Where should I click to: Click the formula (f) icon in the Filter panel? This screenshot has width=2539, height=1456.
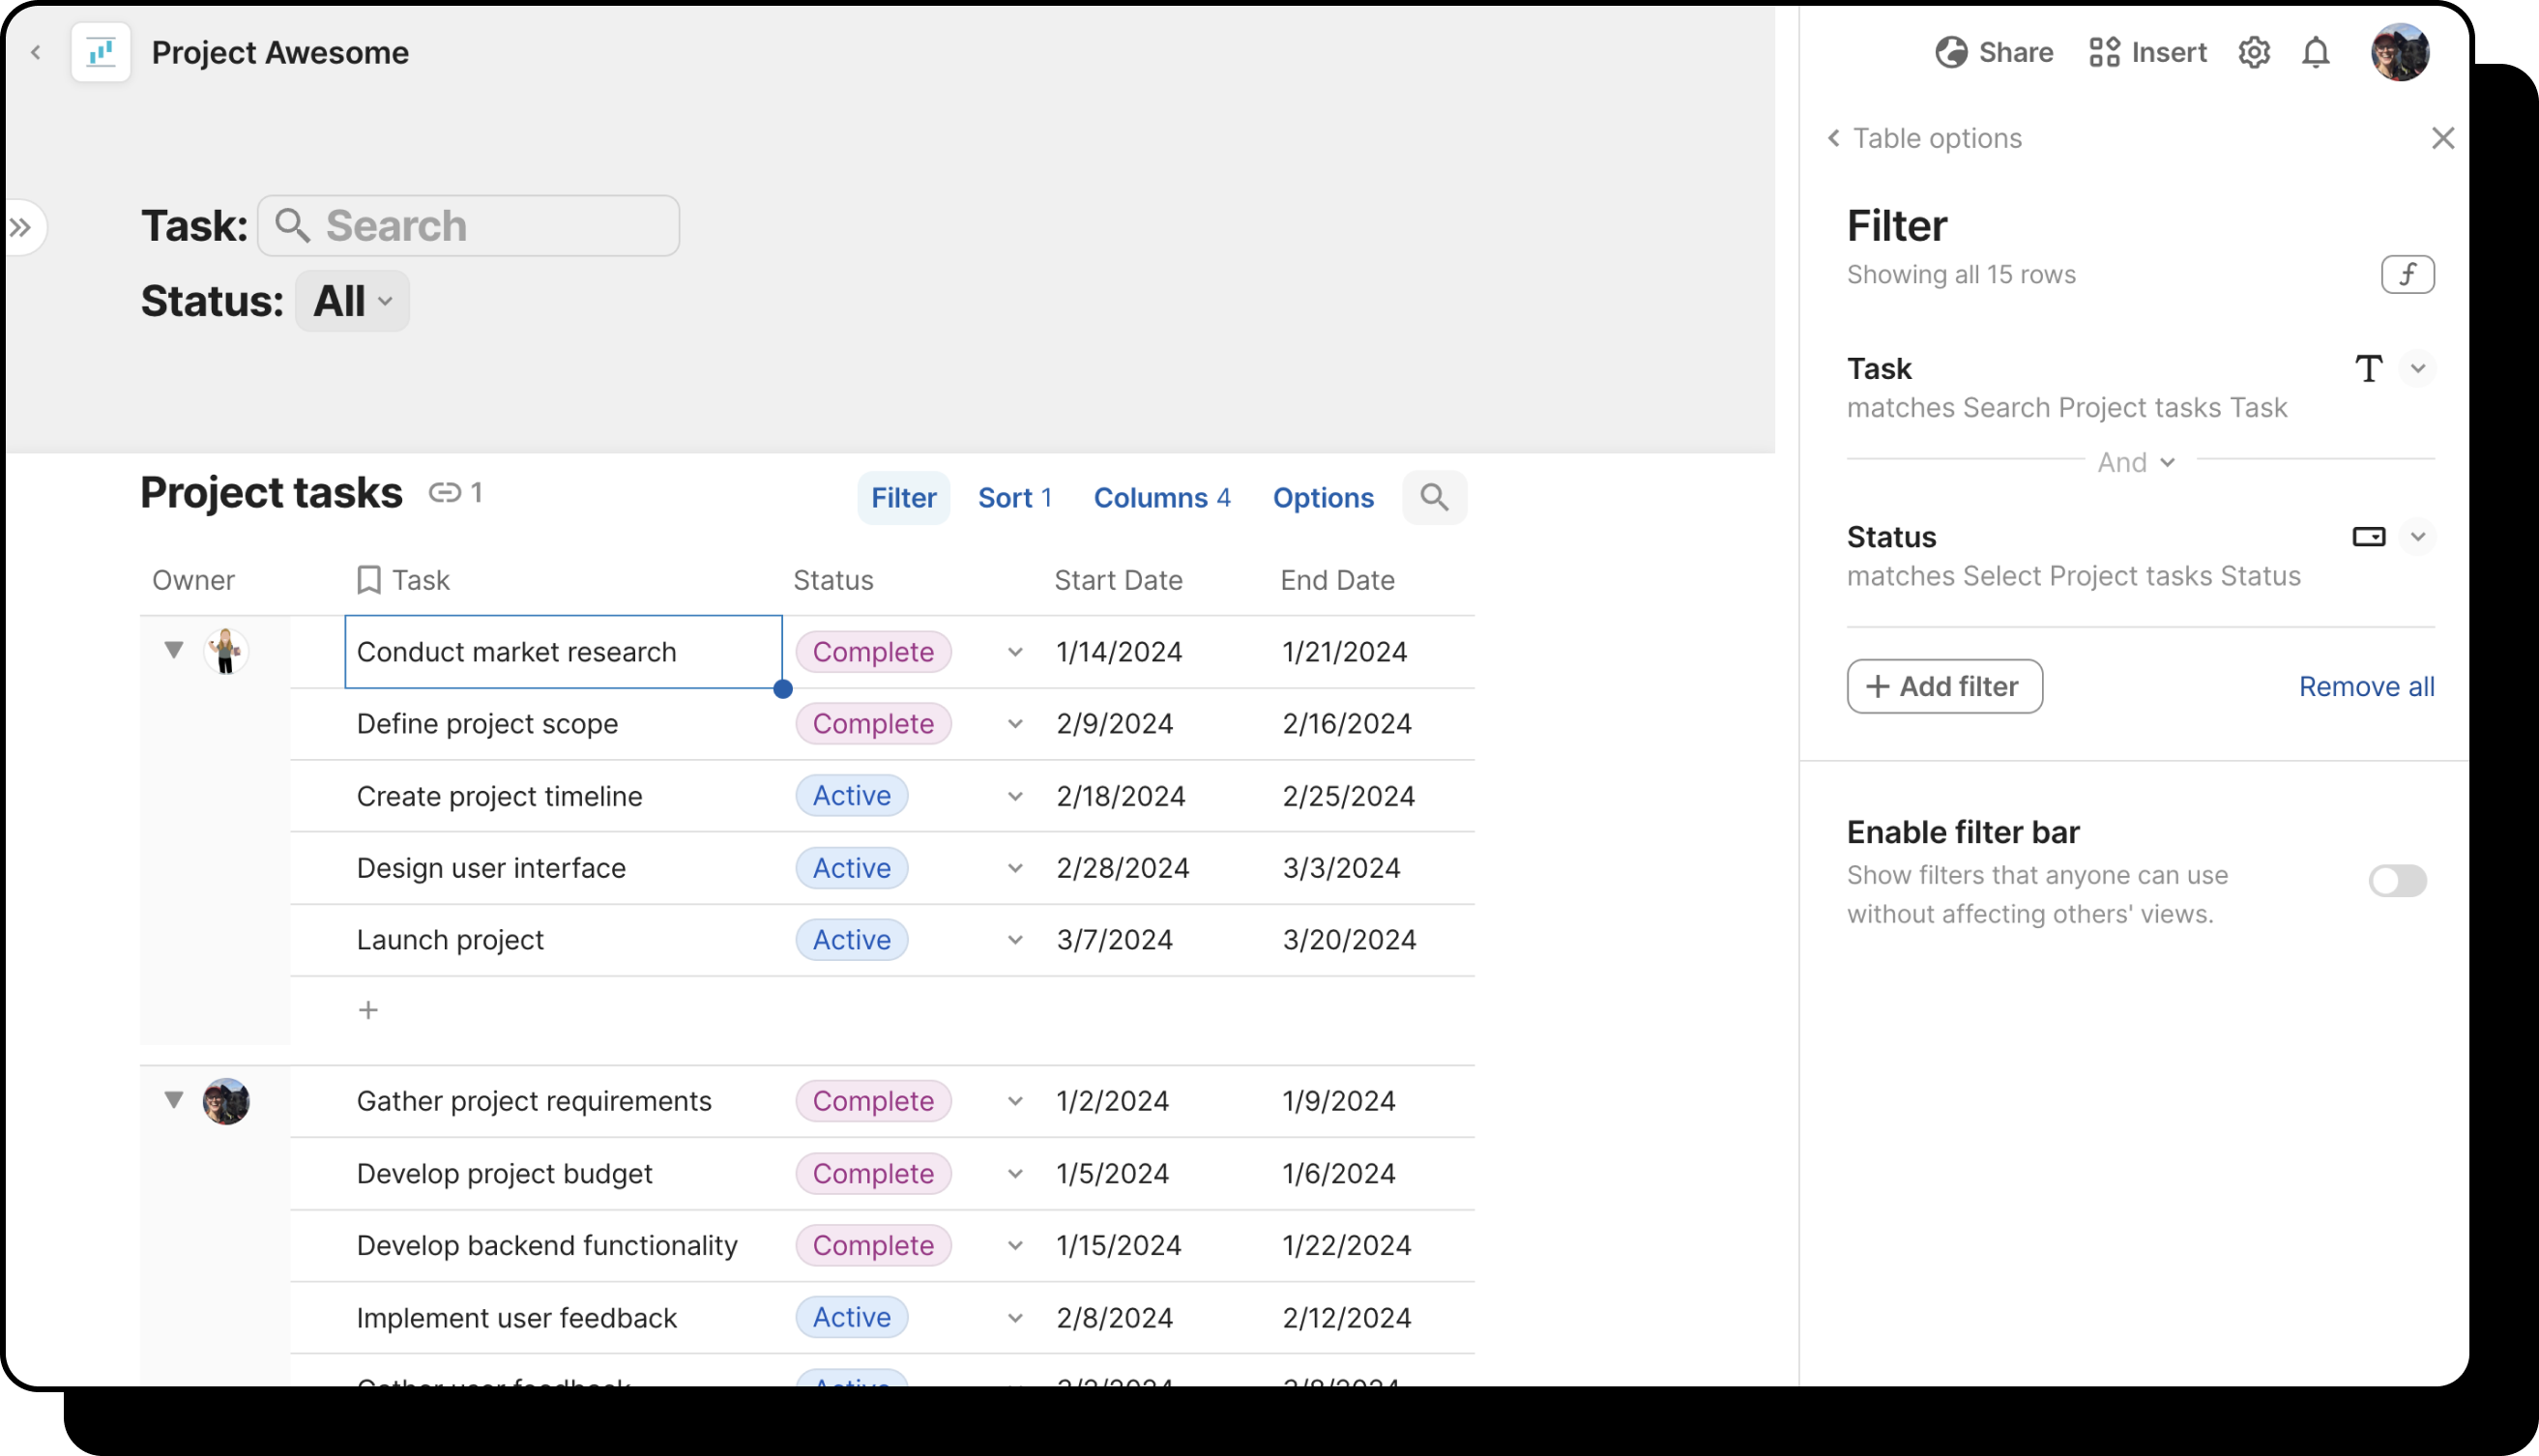(2408, 274)
